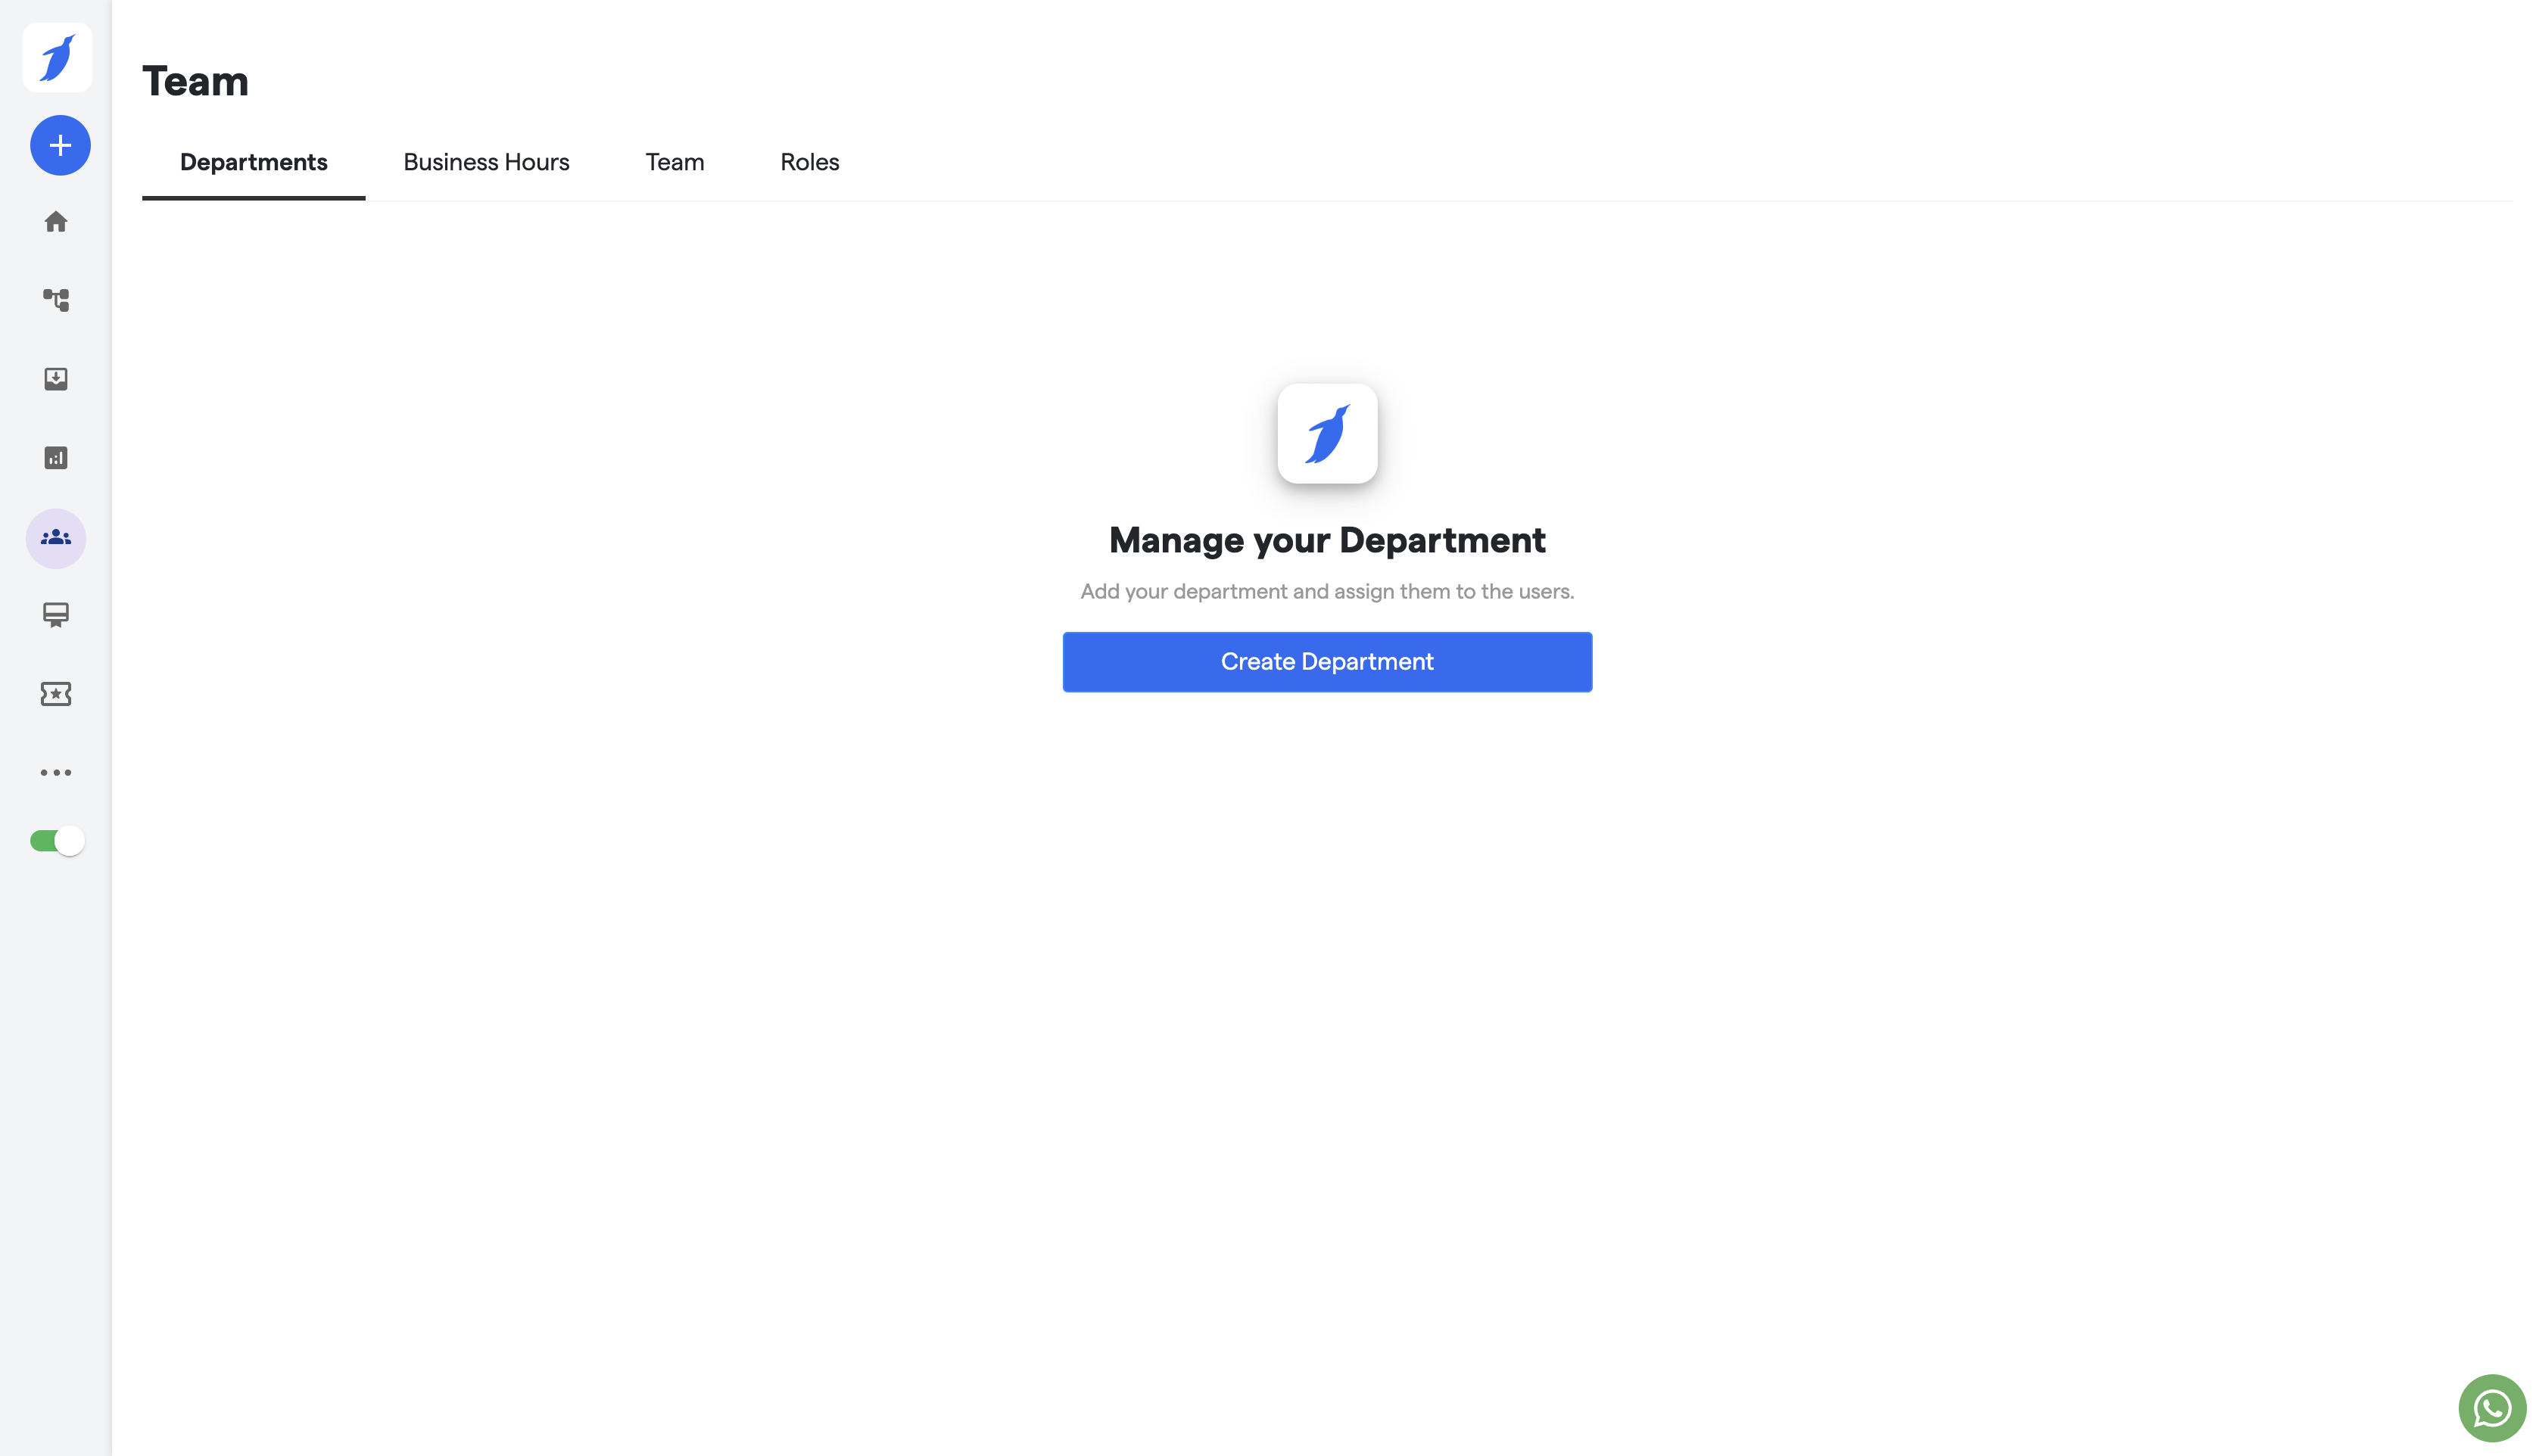
Task: Open the analytics chart sidebar icon
Action: point(56,458)
